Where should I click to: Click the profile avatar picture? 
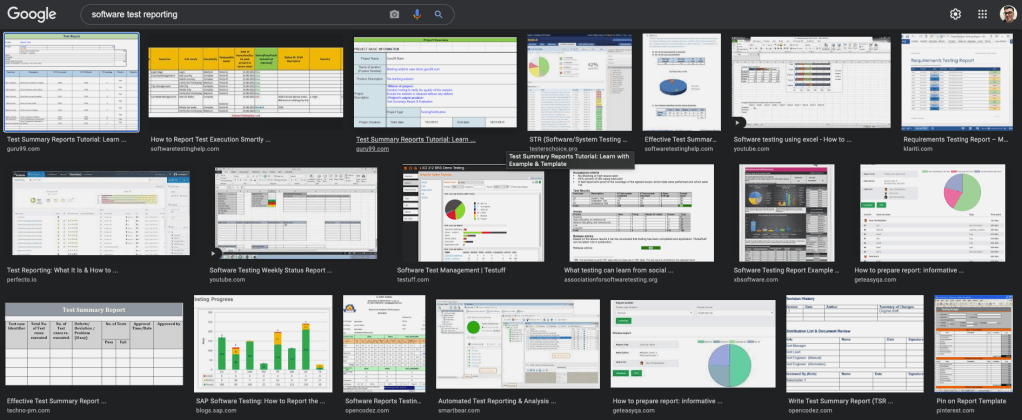coord(1007,14)
